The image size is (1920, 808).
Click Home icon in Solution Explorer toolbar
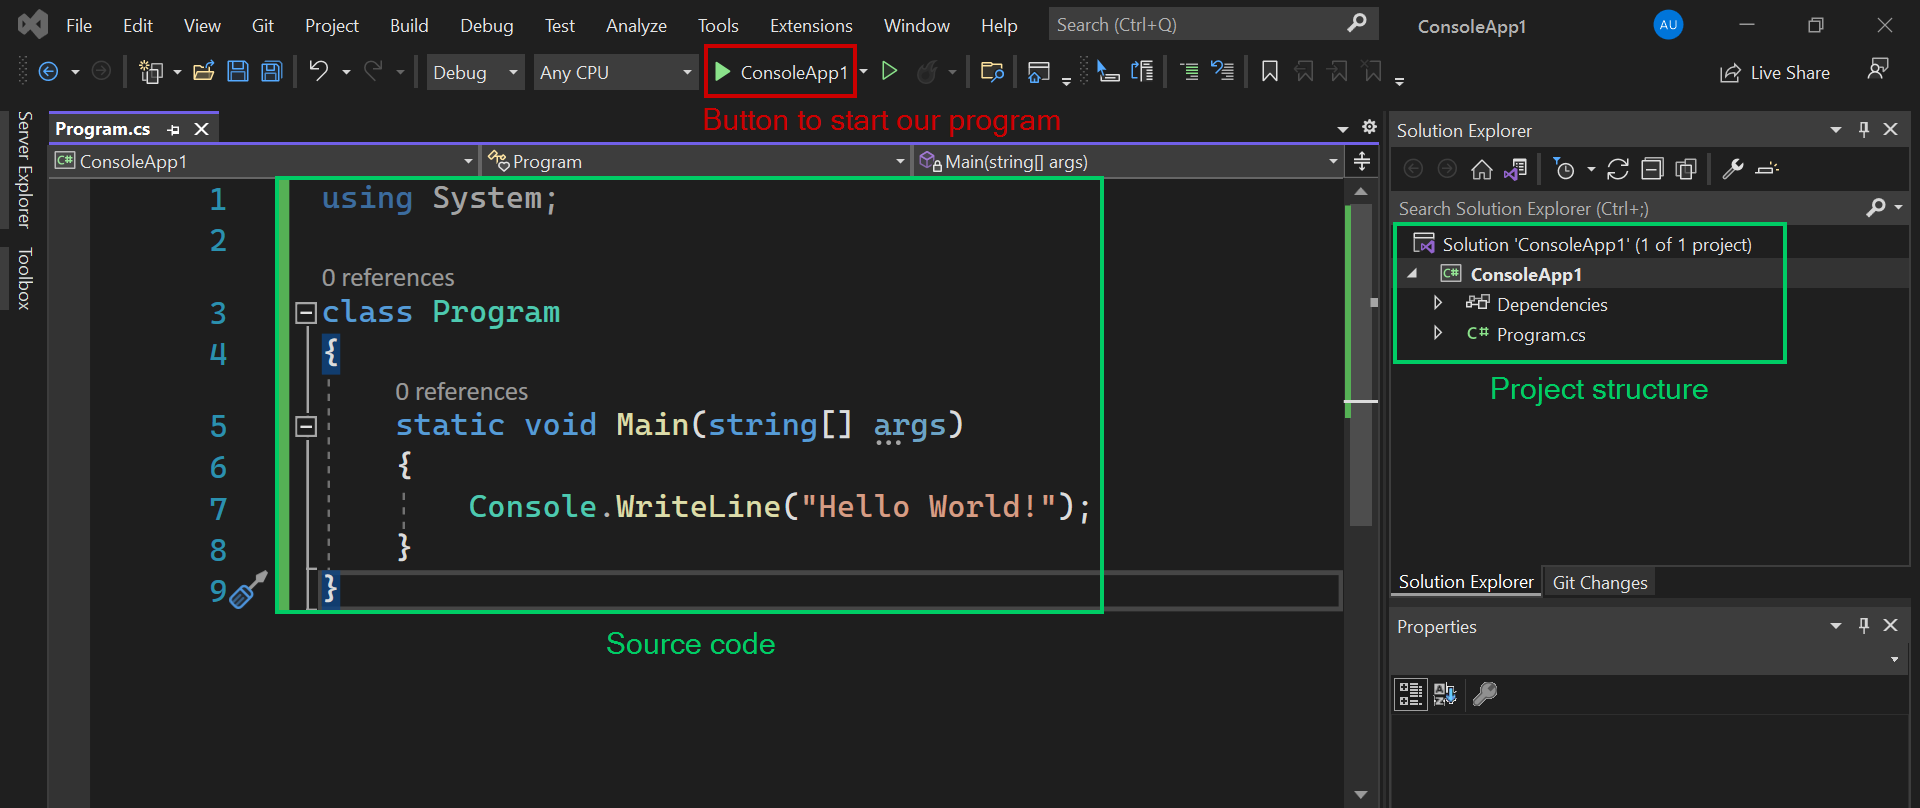pos(1482,169)
